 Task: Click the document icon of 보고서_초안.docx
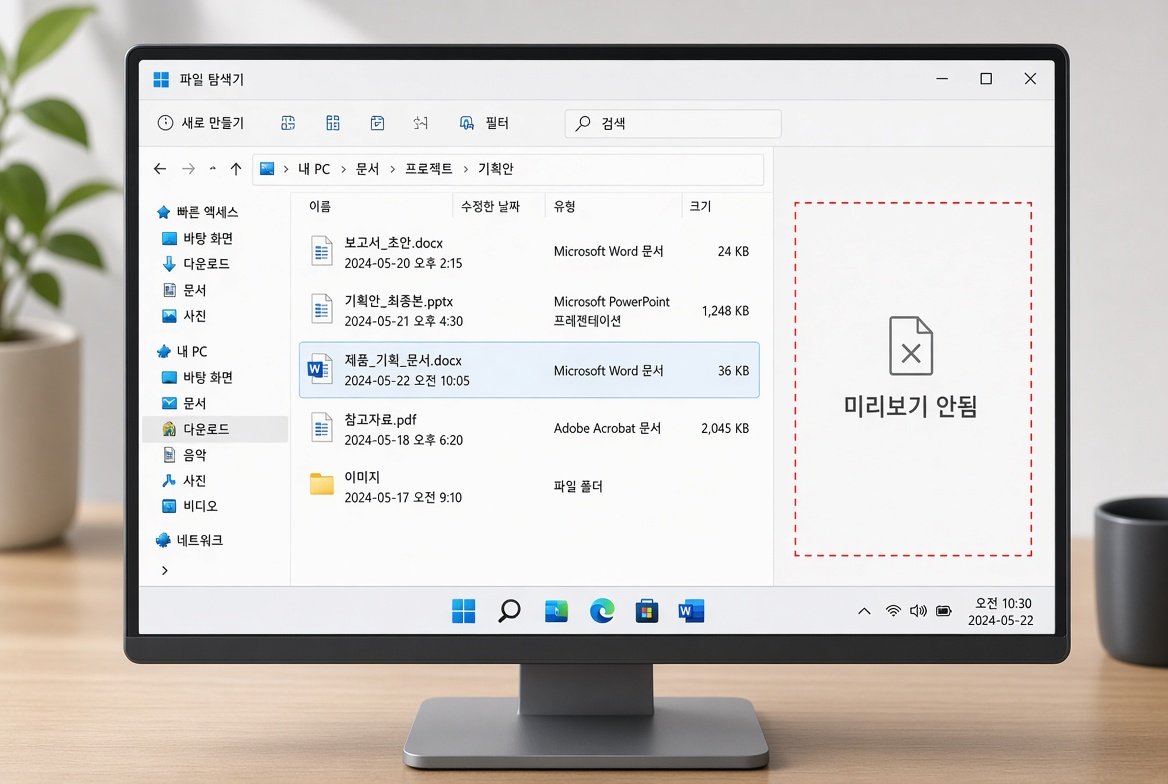[321, 251]
